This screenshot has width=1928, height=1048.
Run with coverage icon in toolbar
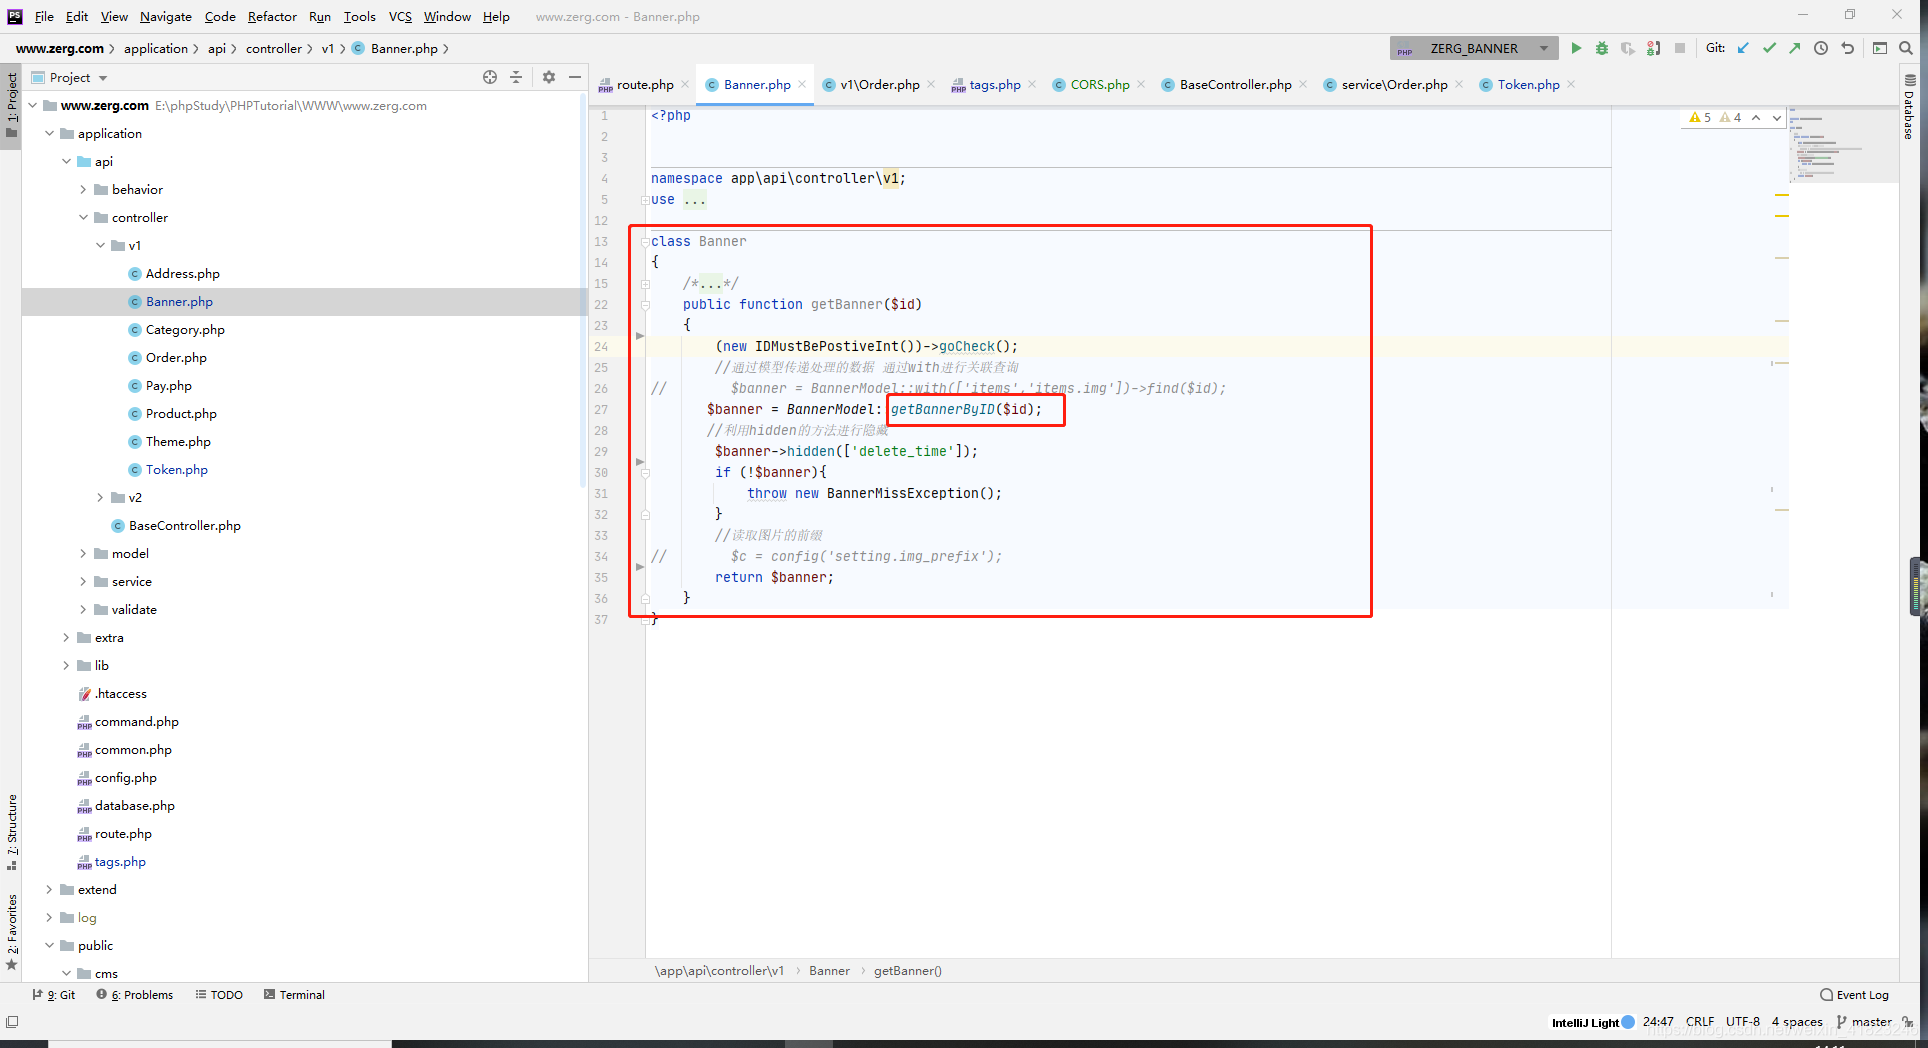tap(1628, 48)
